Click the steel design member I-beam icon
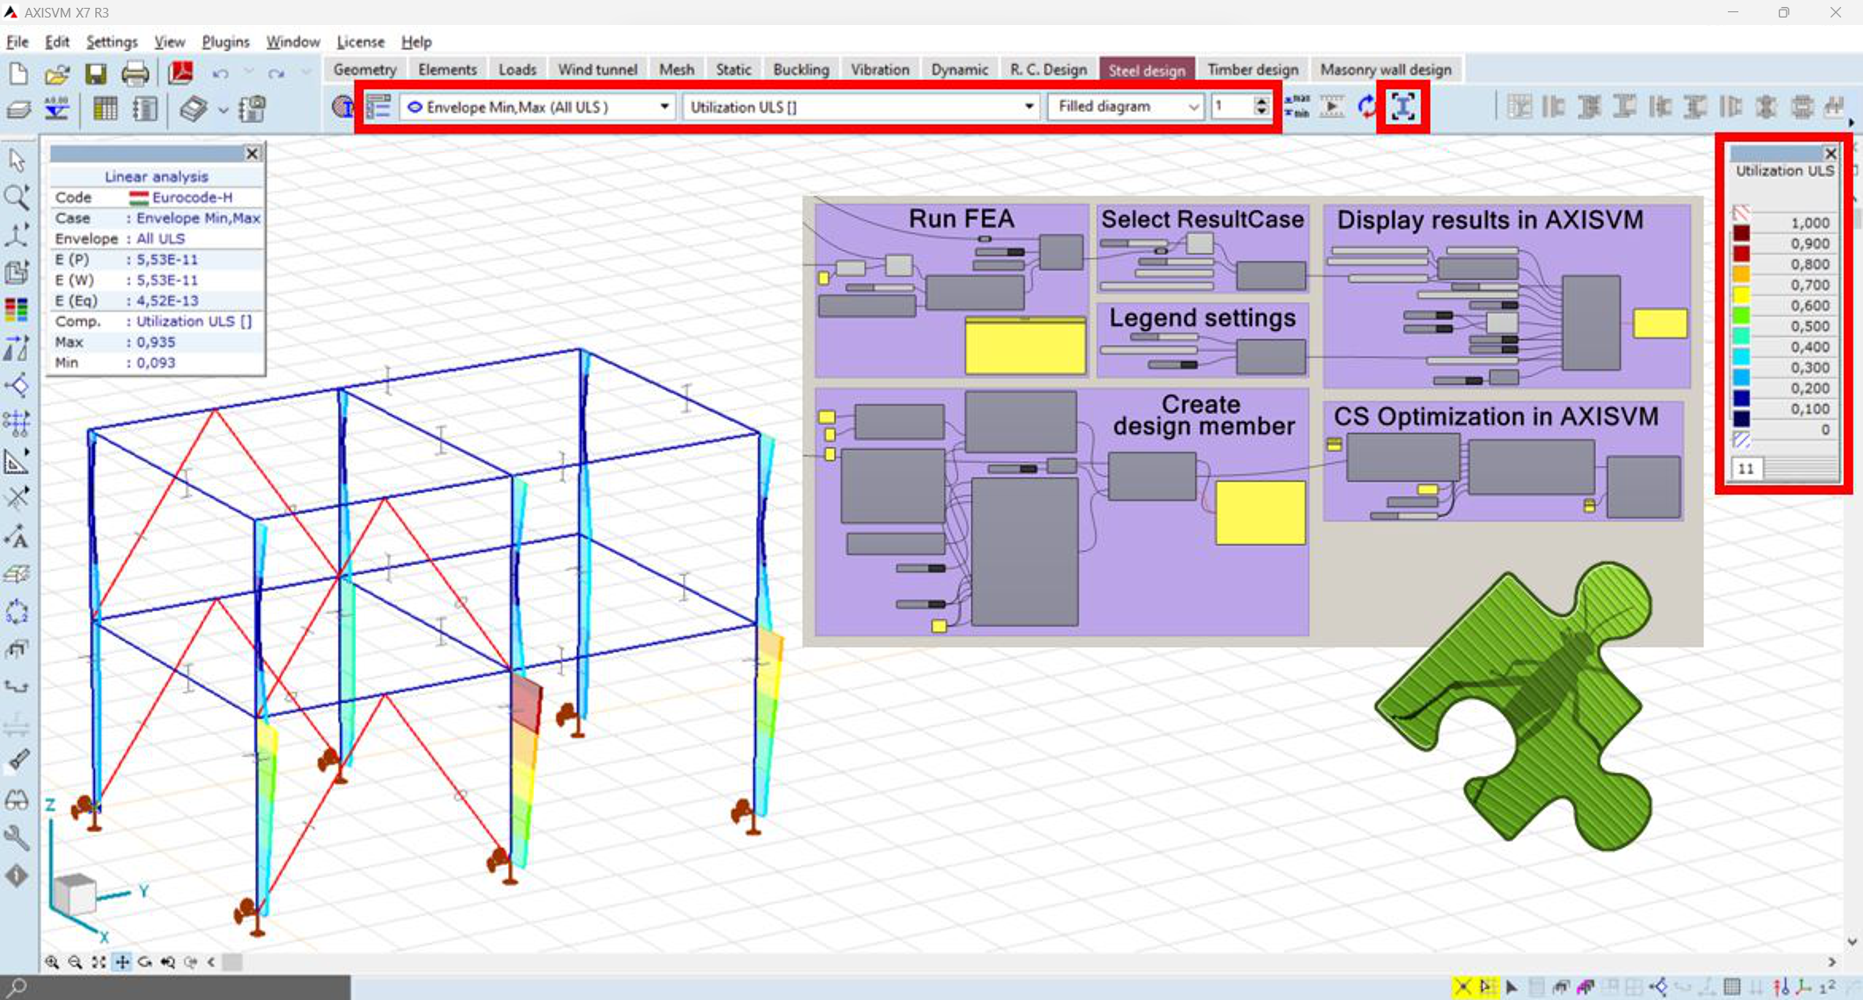The height and width of the screenshot is (1000, 1863). tap(1403, 107)
